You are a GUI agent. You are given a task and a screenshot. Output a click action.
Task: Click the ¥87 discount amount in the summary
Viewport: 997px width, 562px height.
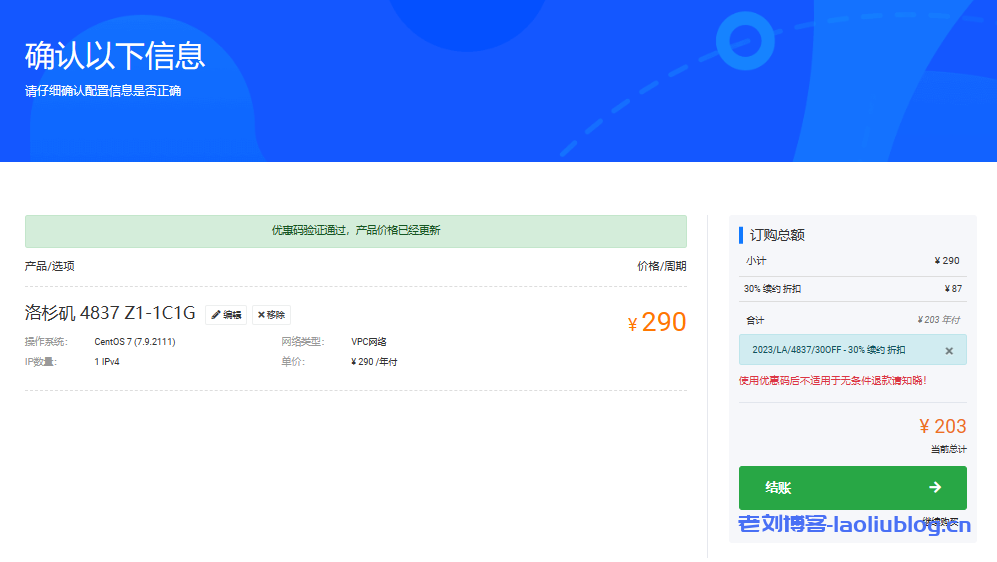pos(951,289)
